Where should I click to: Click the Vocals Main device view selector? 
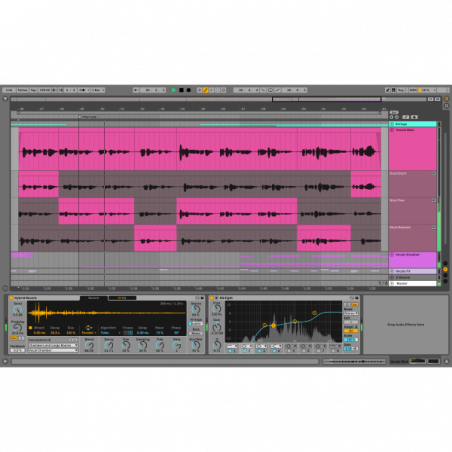pos(414,361)
